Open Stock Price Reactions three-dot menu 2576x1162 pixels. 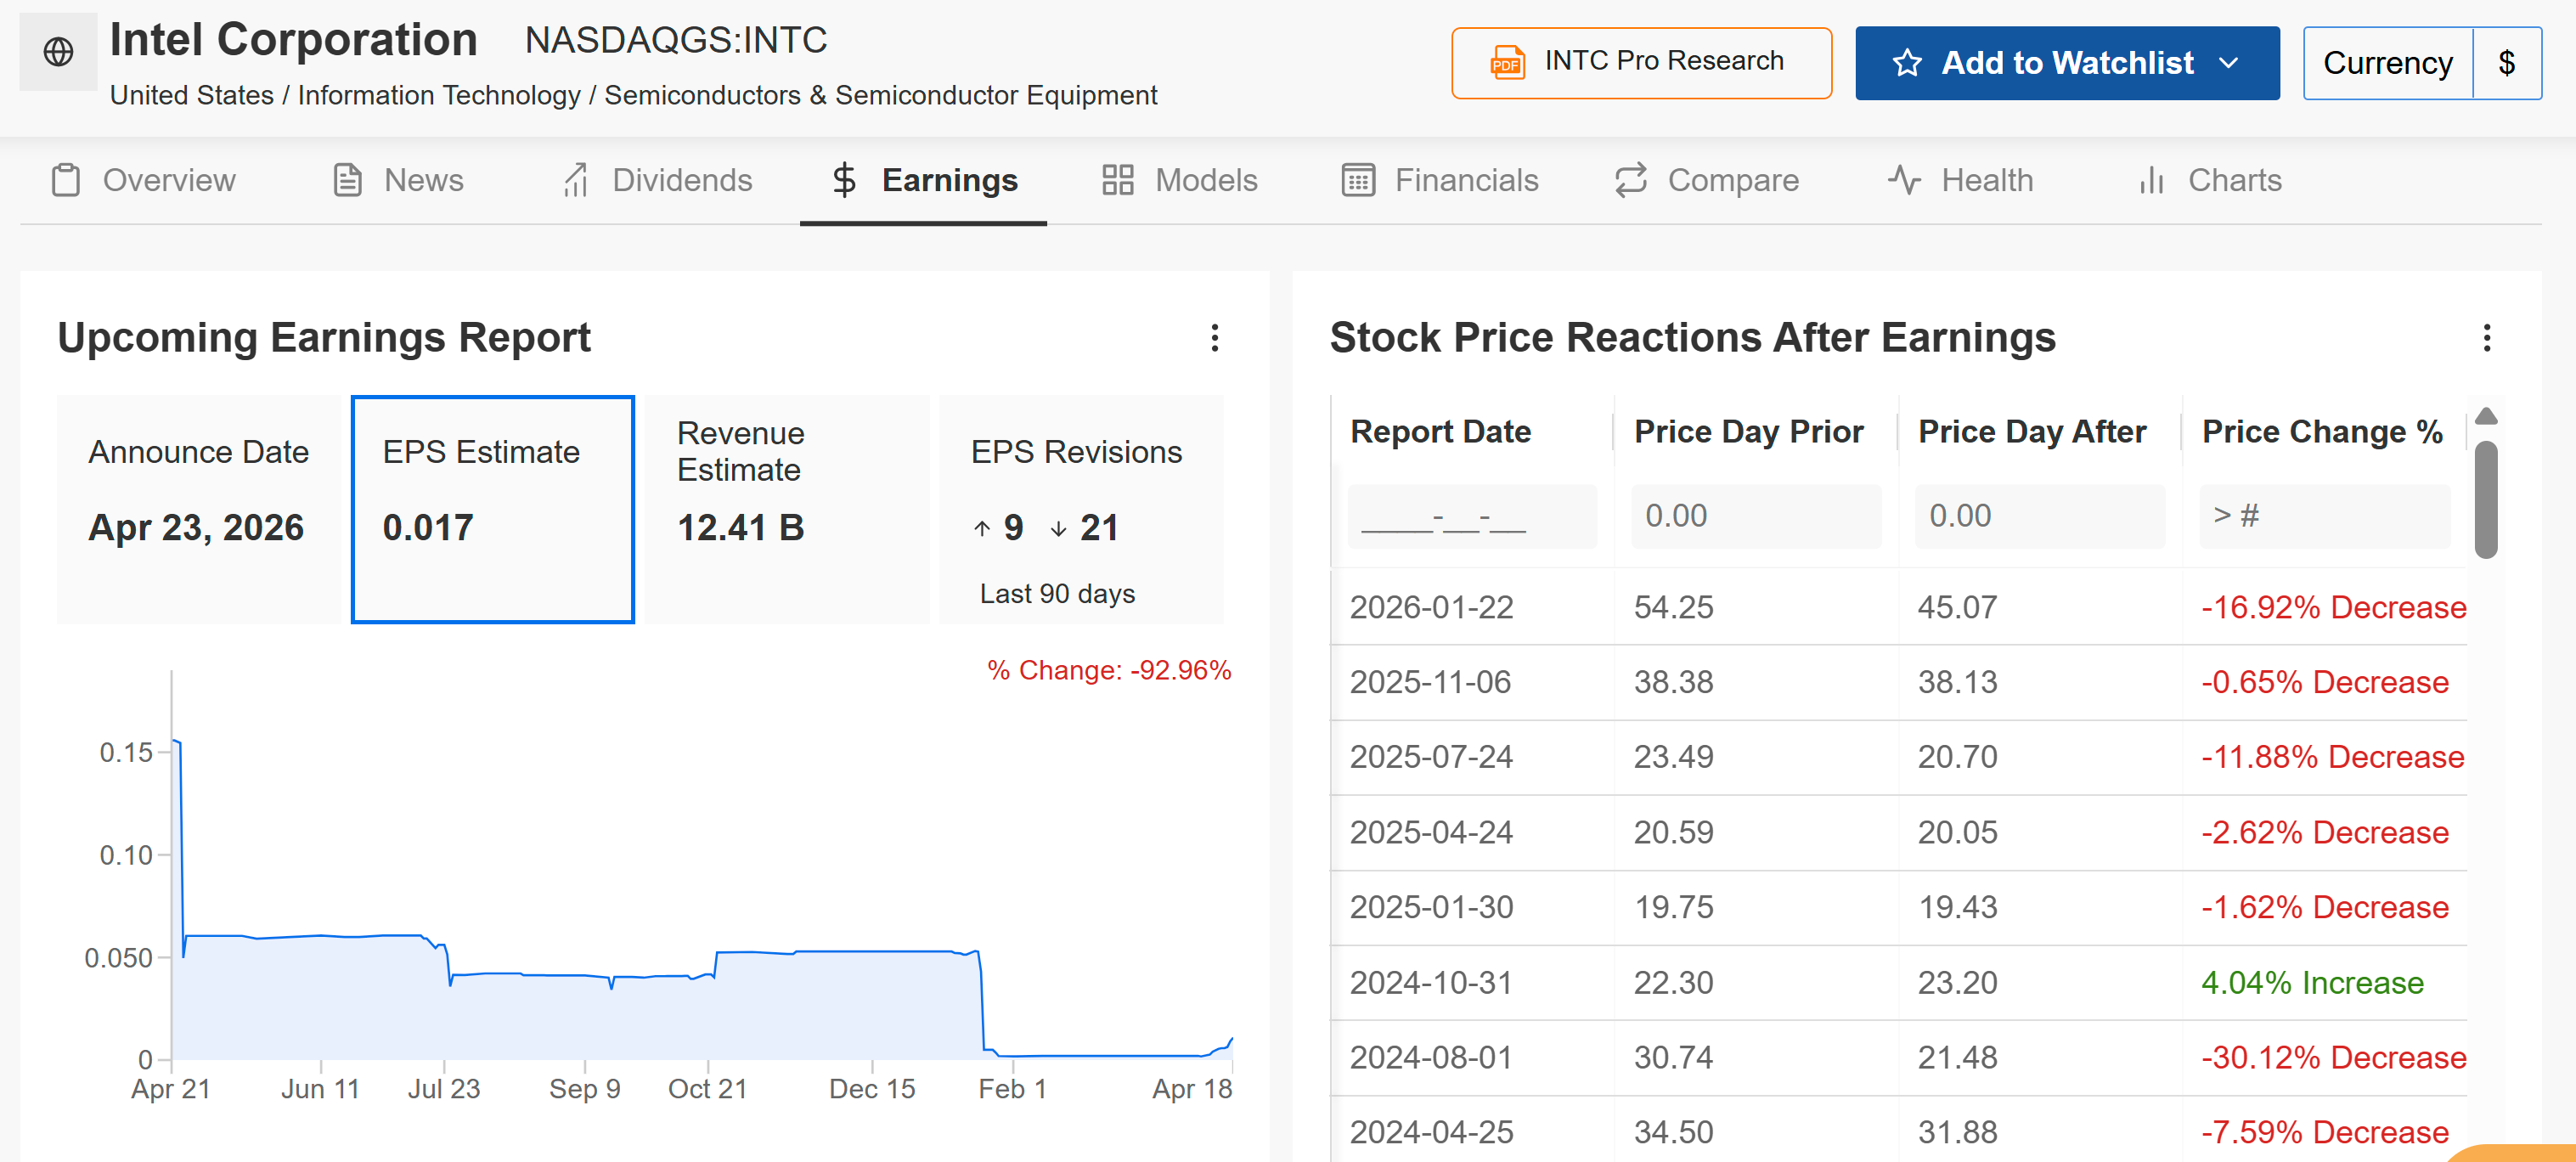coord(2488,339)
